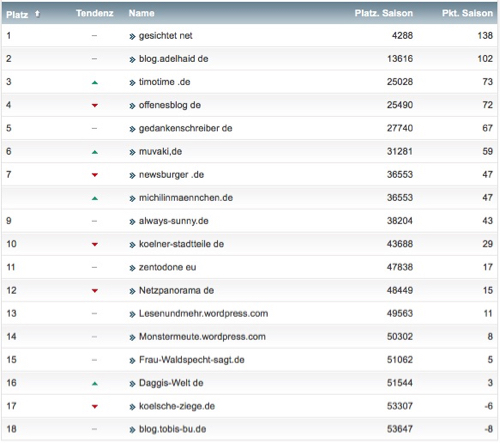The width and height of the screenshot is (500, 443).
Task: Sort by Platz. Saison column header
Action: click(384, 13)
